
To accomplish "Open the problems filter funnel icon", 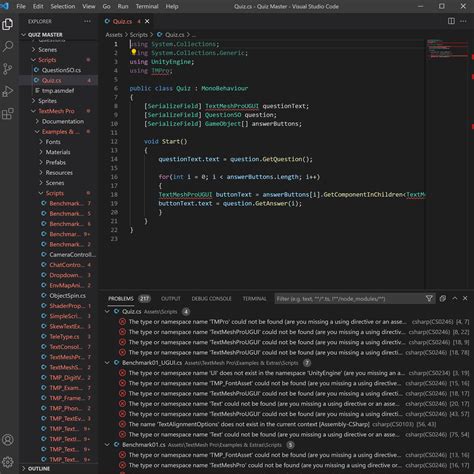I will (x=429, y=299).
